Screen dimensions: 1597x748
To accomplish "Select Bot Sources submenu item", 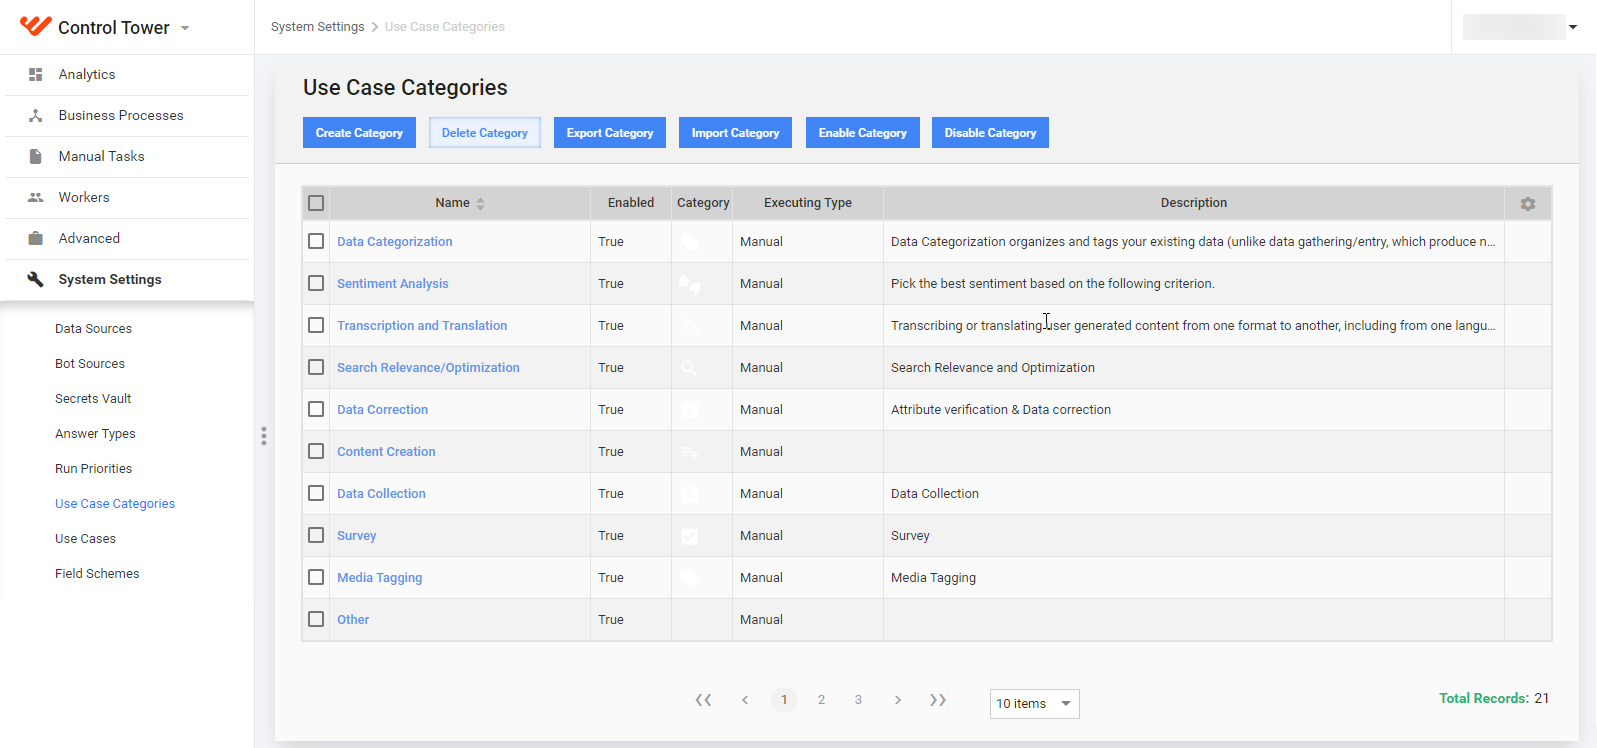I will tap(90, 364).
